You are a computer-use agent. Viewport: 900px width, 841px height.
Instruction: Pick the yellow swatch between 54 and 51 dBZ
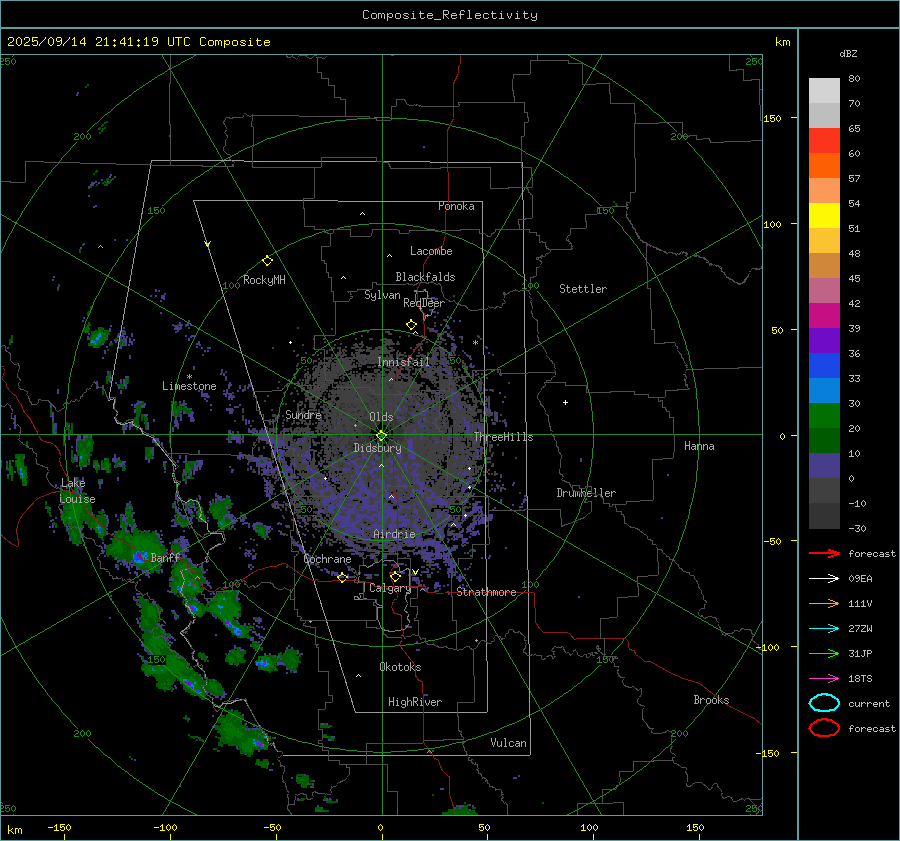[x=824, y=216]
